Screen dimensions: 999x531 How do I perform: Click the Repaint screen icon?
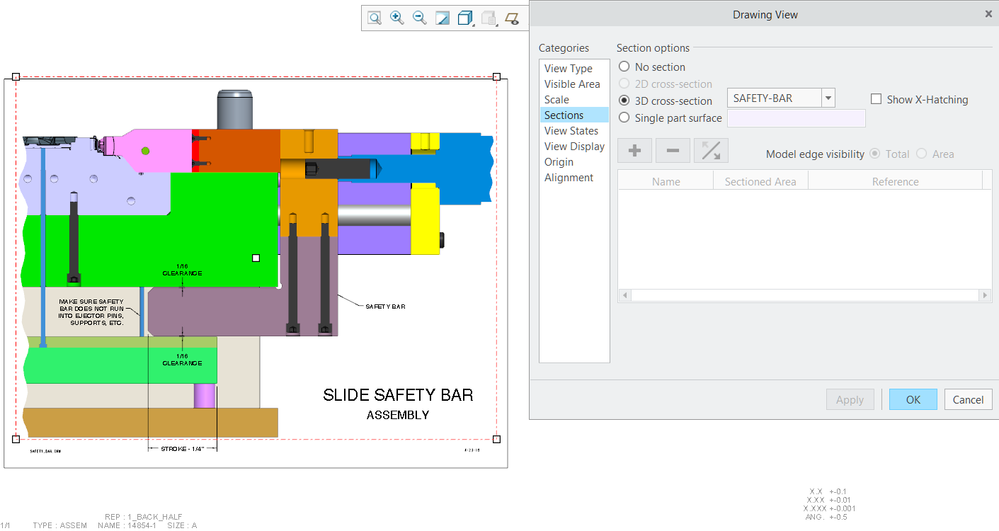tap(443, 18)
